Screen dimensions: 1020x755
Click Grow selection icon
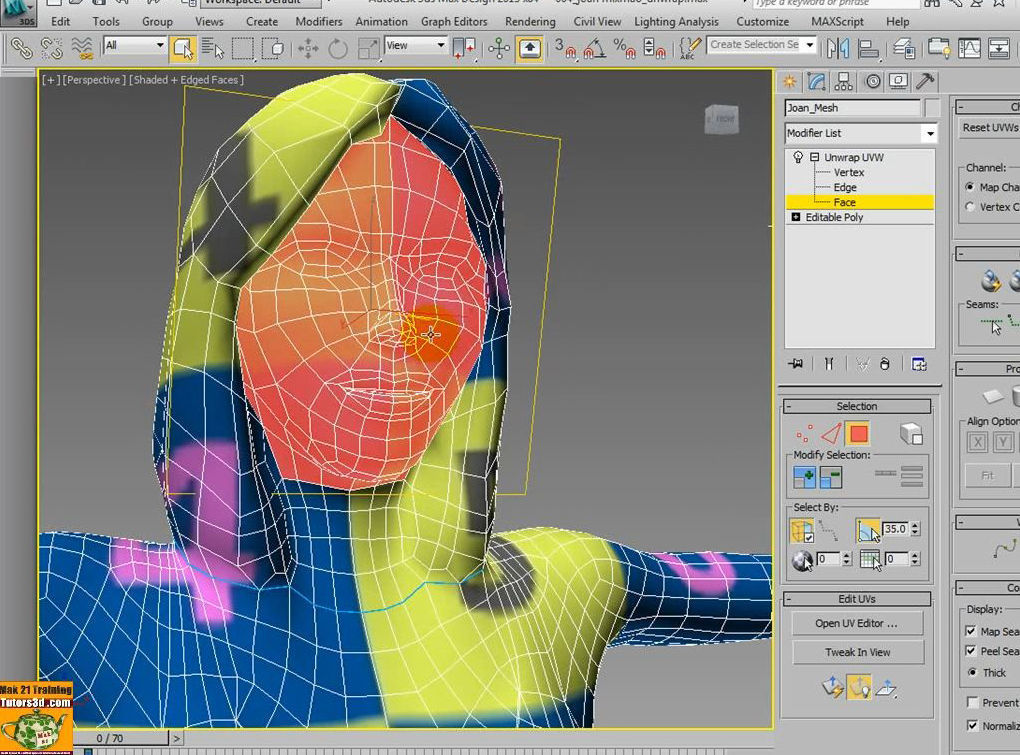(x=805, y=477)
